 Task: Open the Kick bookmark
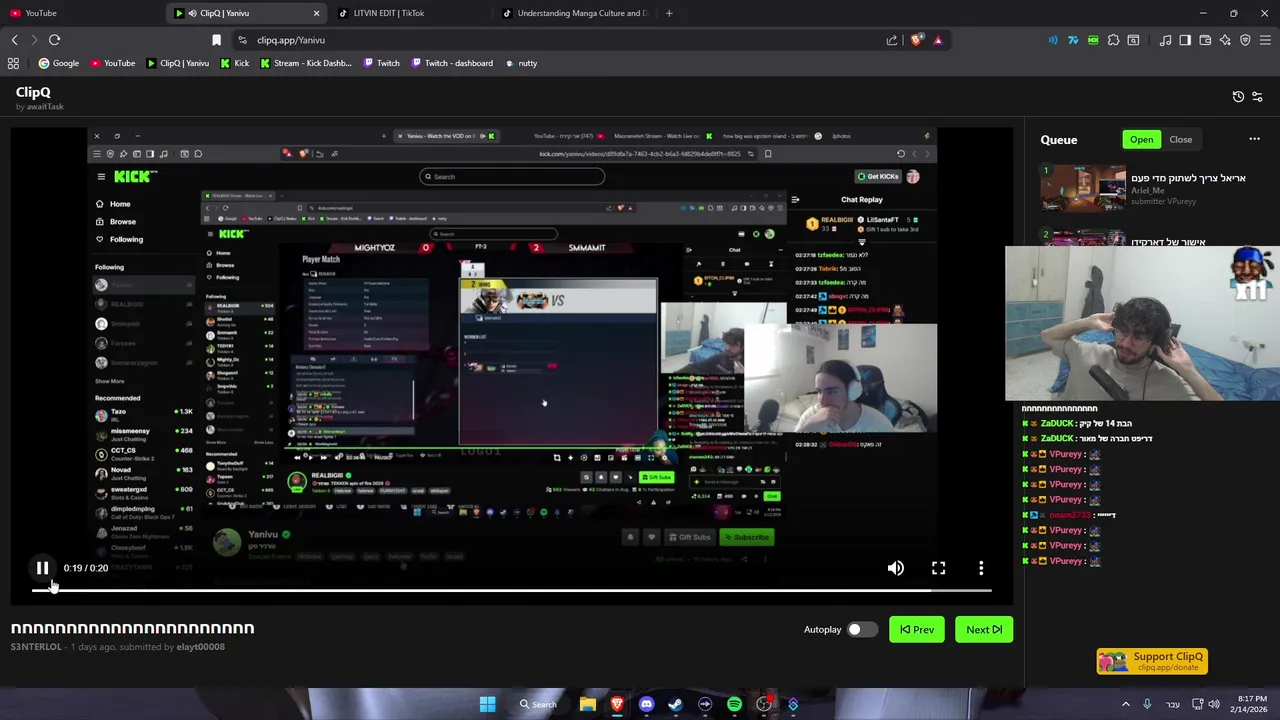point(234,63)
